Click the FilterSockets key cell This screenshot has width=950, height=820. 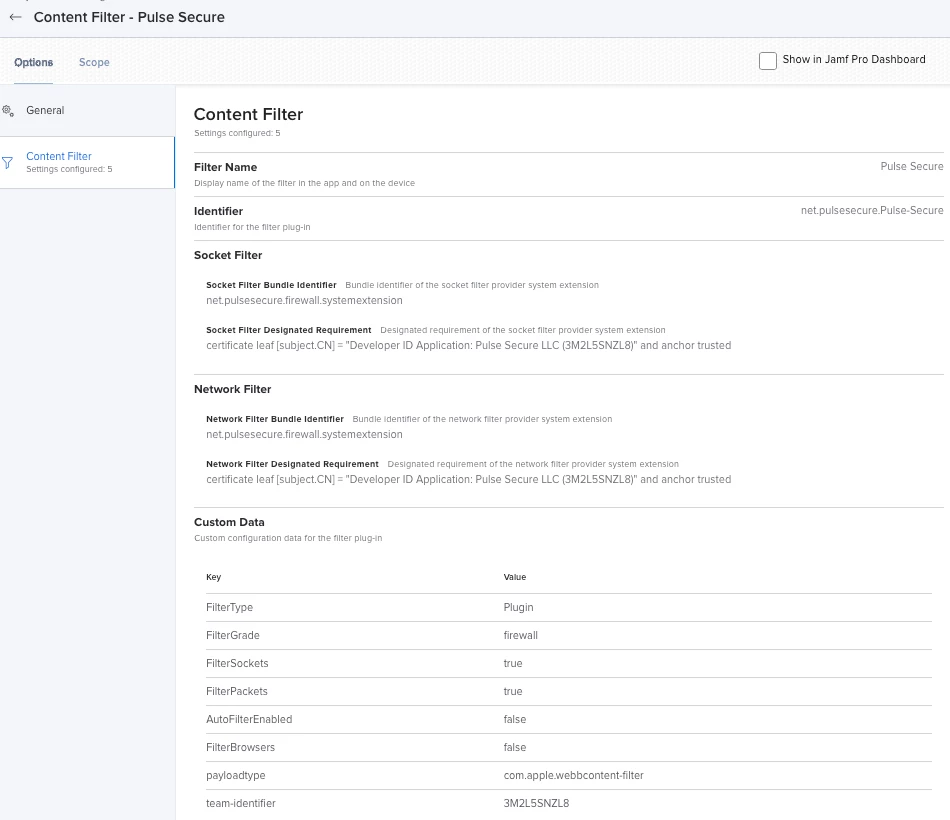[237, 663]
